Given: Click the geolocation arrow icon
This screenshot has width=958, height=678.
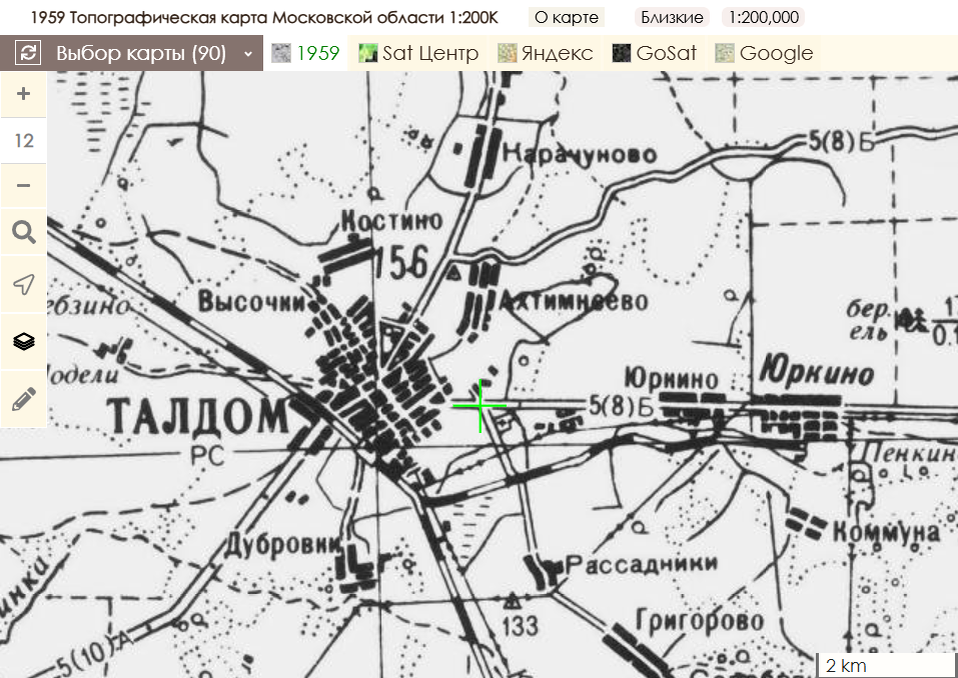Looking at the screenshot, I should click(x=22, y=284).
